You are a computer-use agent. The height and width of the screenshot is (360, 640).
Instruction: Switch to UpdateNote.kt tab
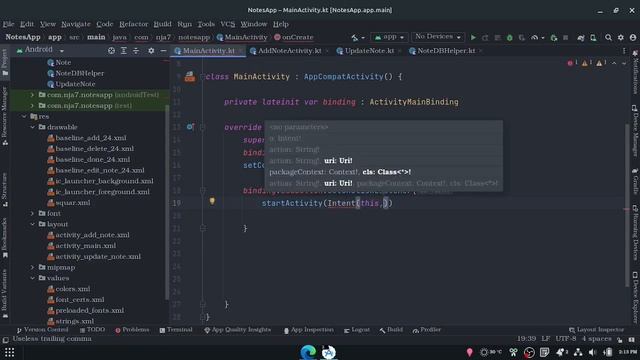369,51
